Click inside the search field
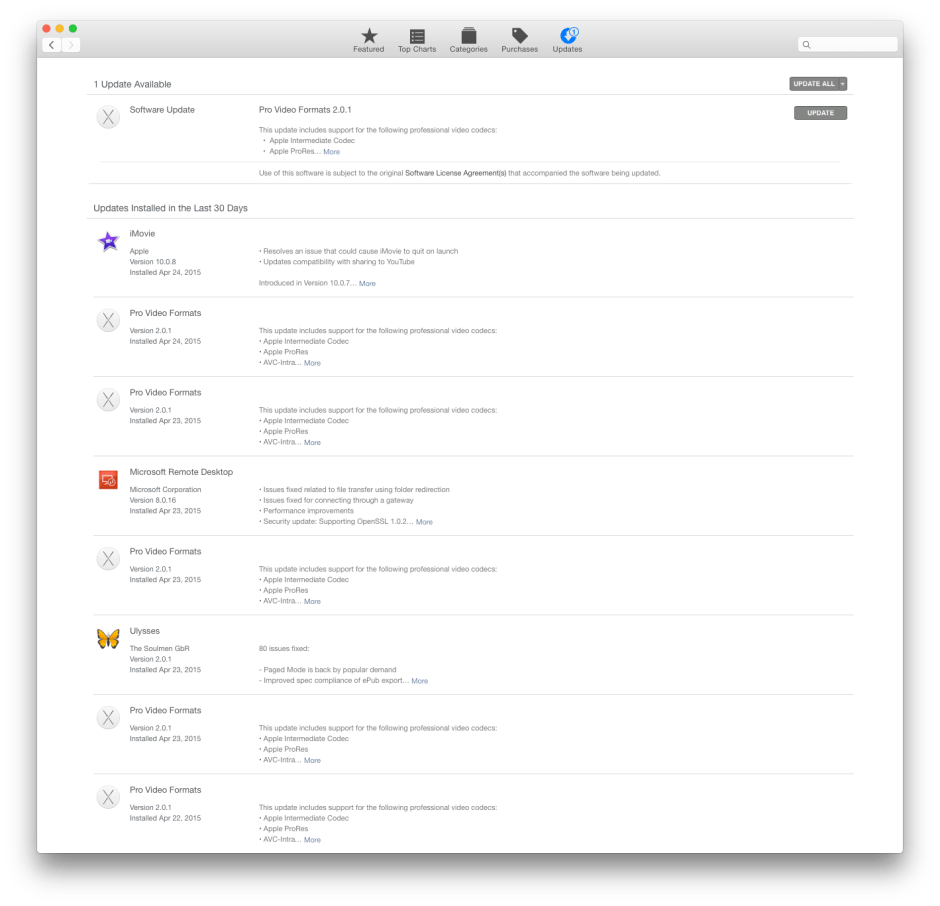This screenshot has height=906, width=940. point(847,44)
